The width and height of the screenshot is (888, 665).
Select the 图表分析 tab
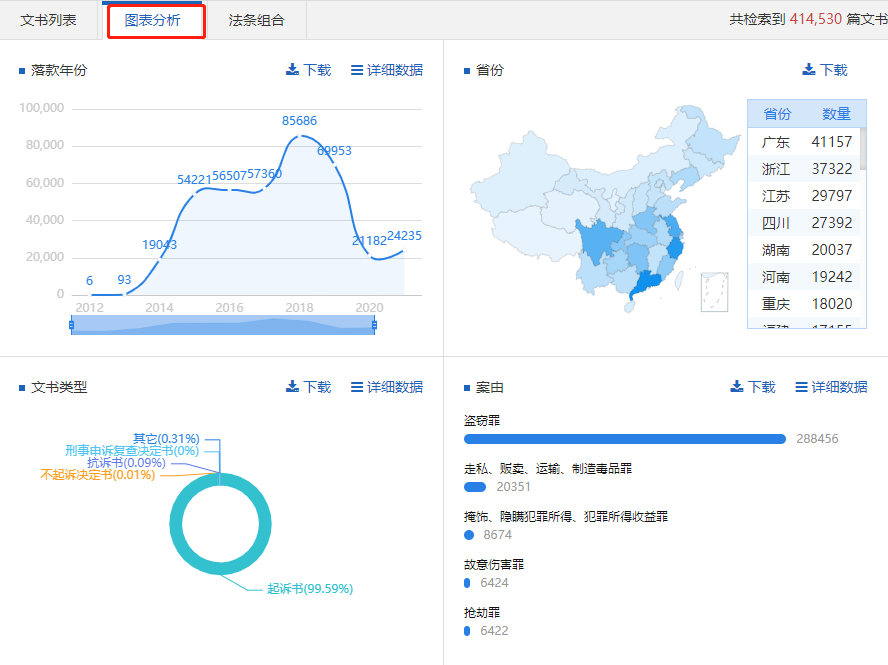(152, 20)
